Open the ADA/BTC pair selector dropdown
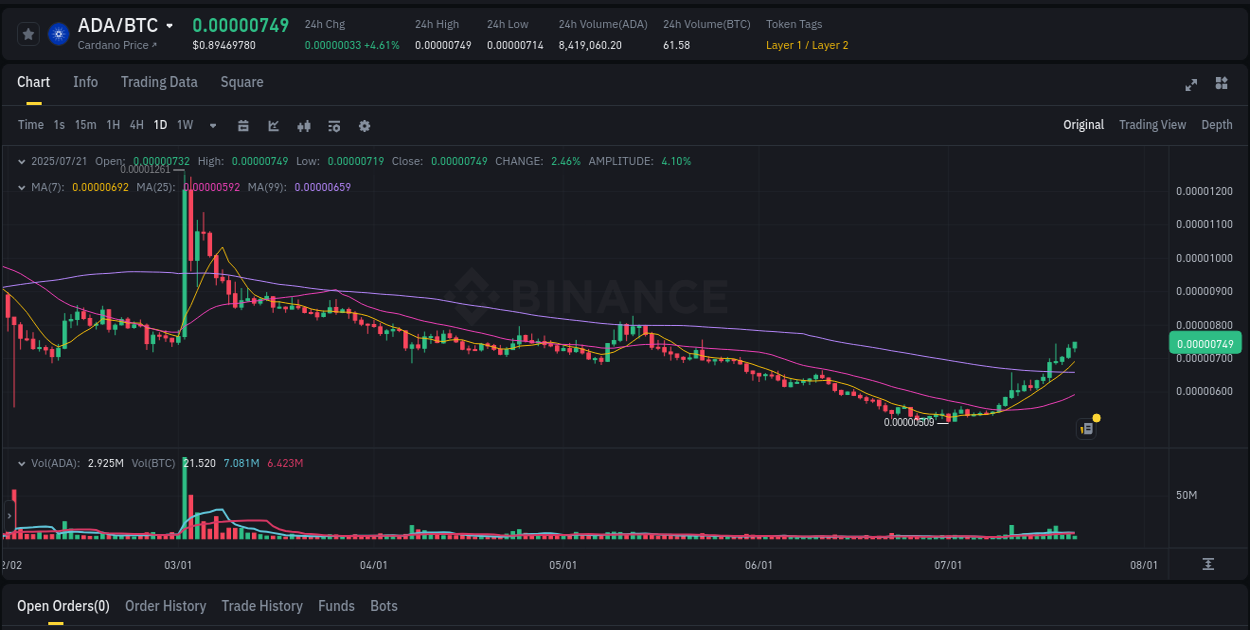 point(118,25)
